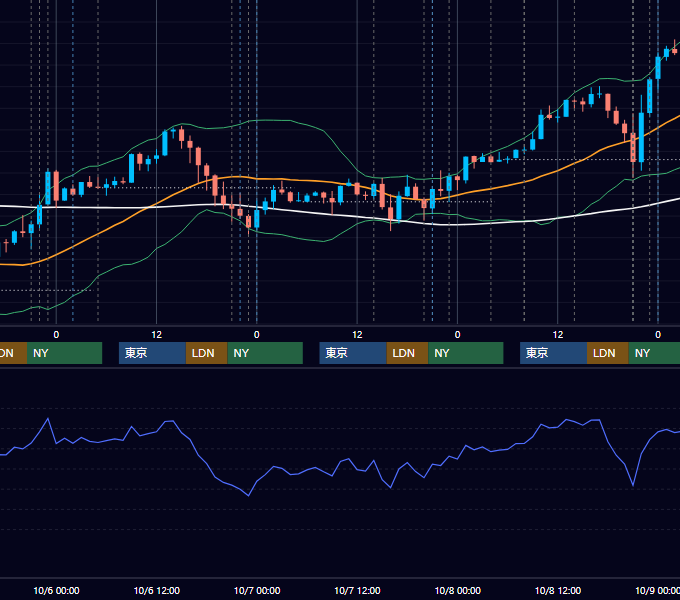This screenshot has width=680, height=600.
Task: Click the oscillator trough just before 10/7 00:00
Action: pyautogui.click(x=248, y=496)
